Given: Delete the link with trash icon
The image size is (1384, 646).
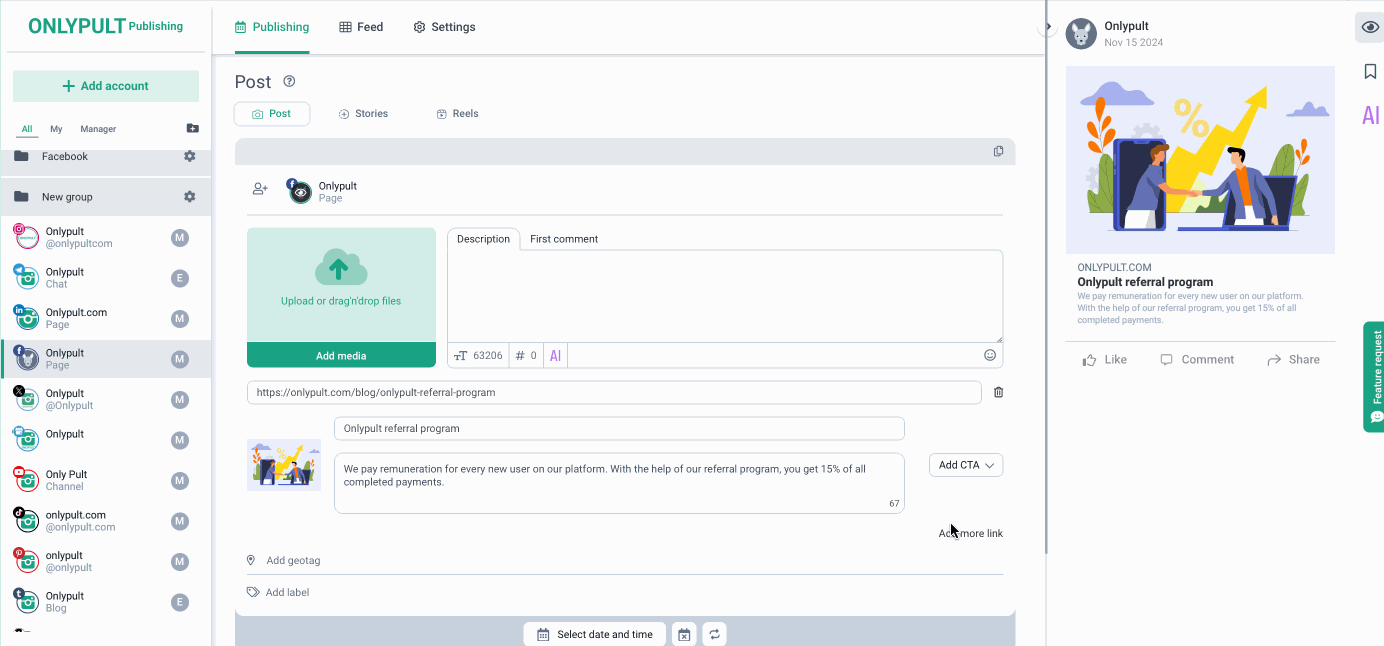Looking at the screenshot, I should [998, 393].
